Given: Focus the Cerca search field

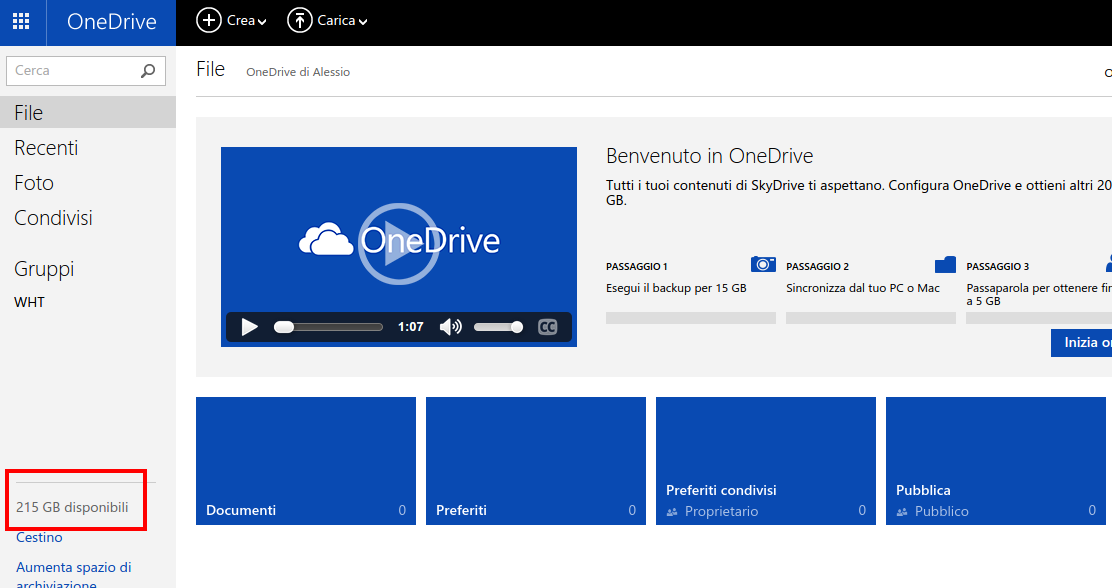Looking at the screenshot, I should point(86,71).
